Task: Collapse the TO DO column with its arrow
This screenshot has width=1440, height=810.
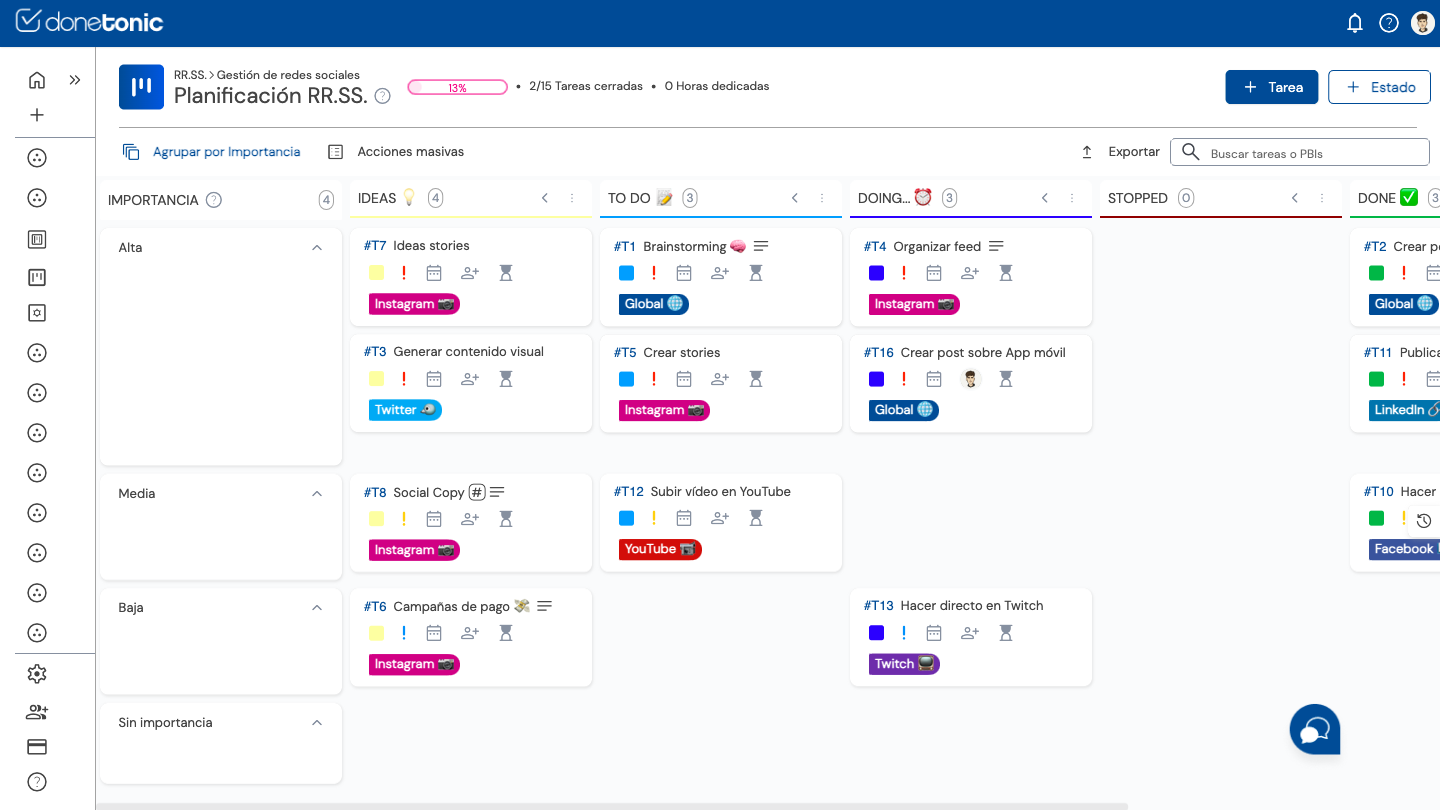Action: tap(795, 198)
